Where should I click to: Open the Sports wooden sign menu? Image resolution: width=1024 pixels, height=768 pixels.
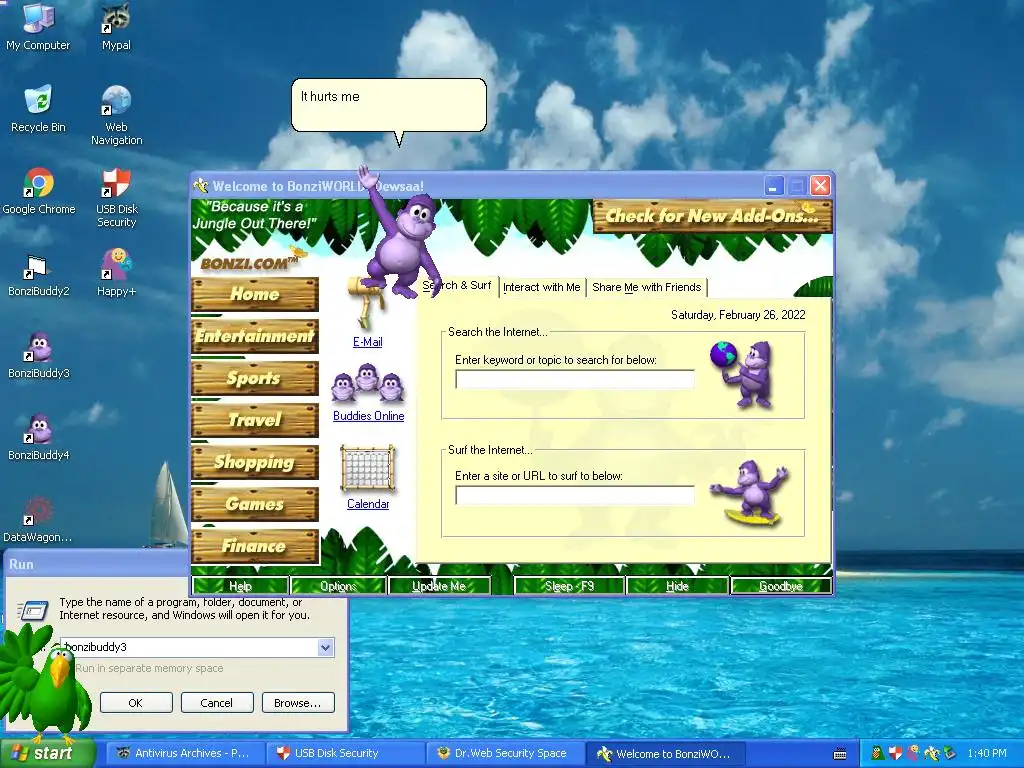(255, 378)
